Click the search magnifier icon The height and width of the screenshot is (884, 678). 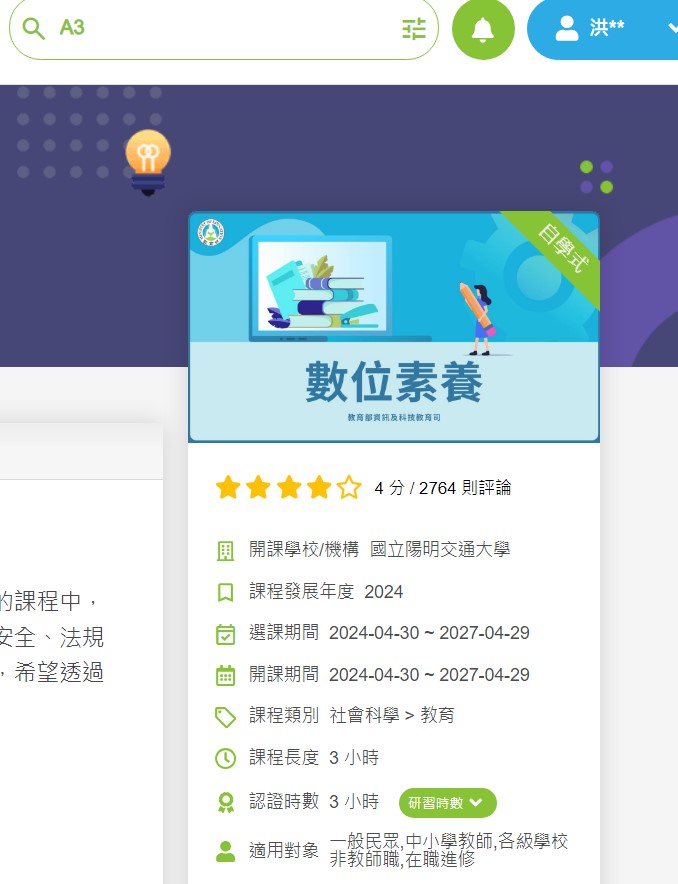click(x=33, y=28)
